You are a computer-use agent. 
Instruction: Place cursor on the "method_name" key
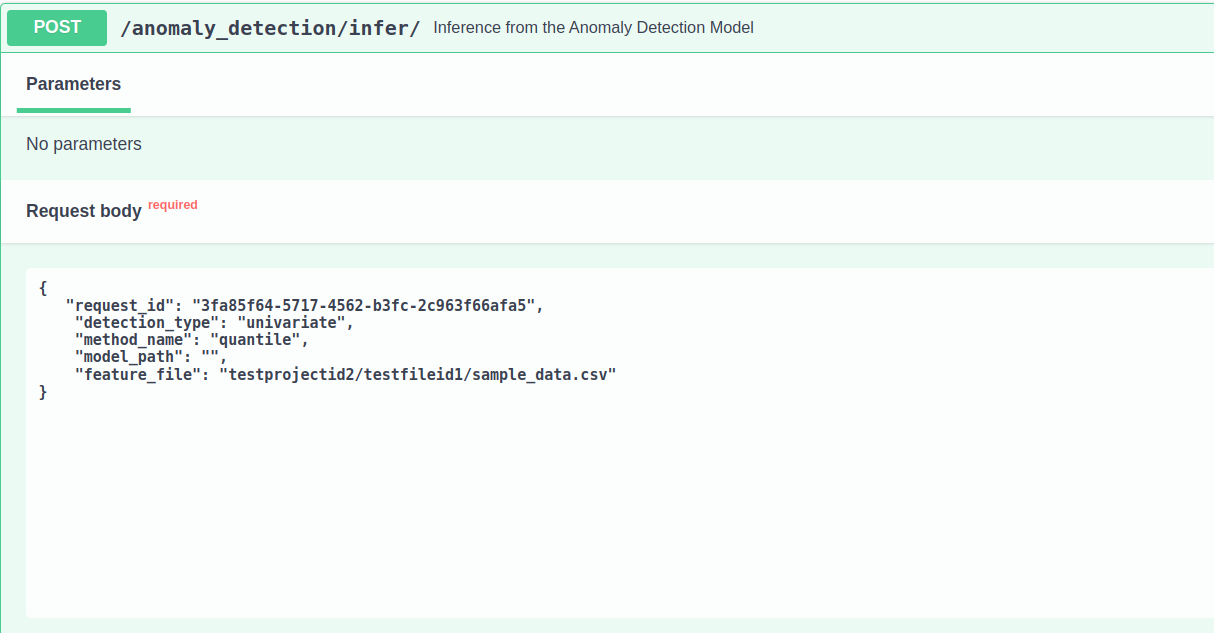(137, 340)
